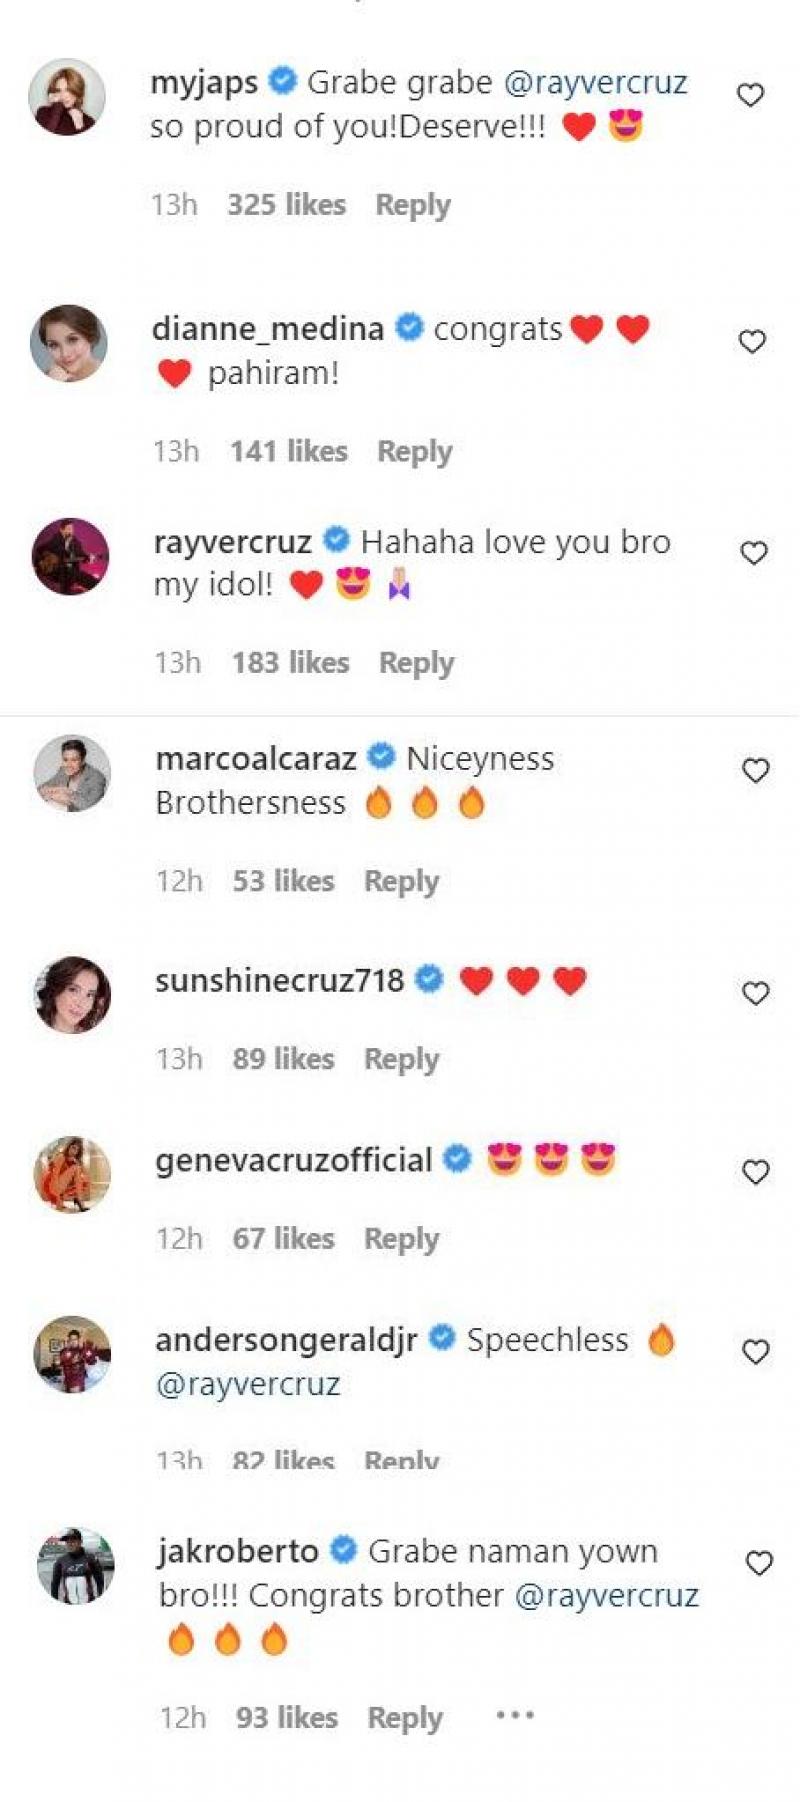
Task: Open the marcoalcaraz profile picture
Action: [x=72, y=773]
